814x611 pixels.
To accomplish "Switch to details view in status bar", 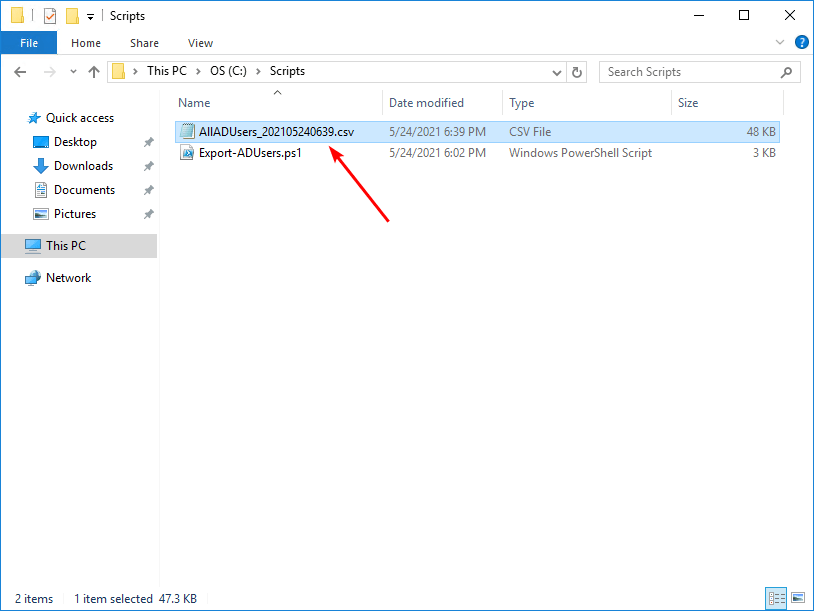I will [x=776, y=599].
